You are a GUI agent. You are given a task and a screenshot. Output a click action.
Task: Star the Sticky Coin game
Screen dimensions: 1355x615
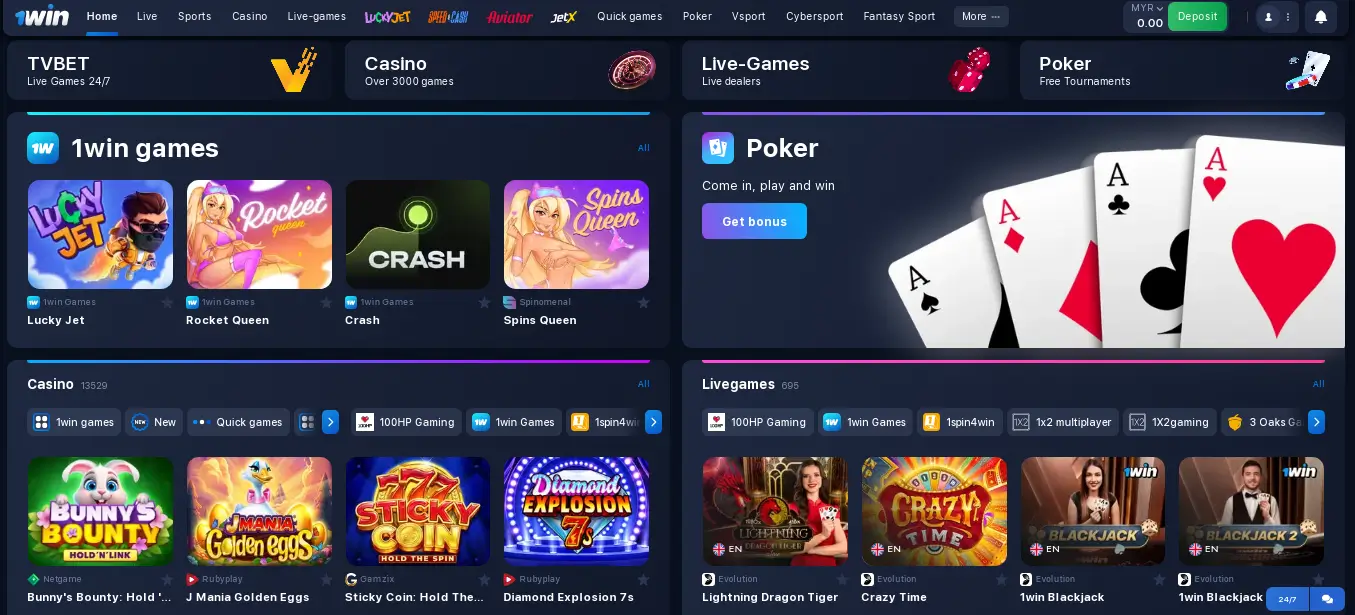click(484, 579)
